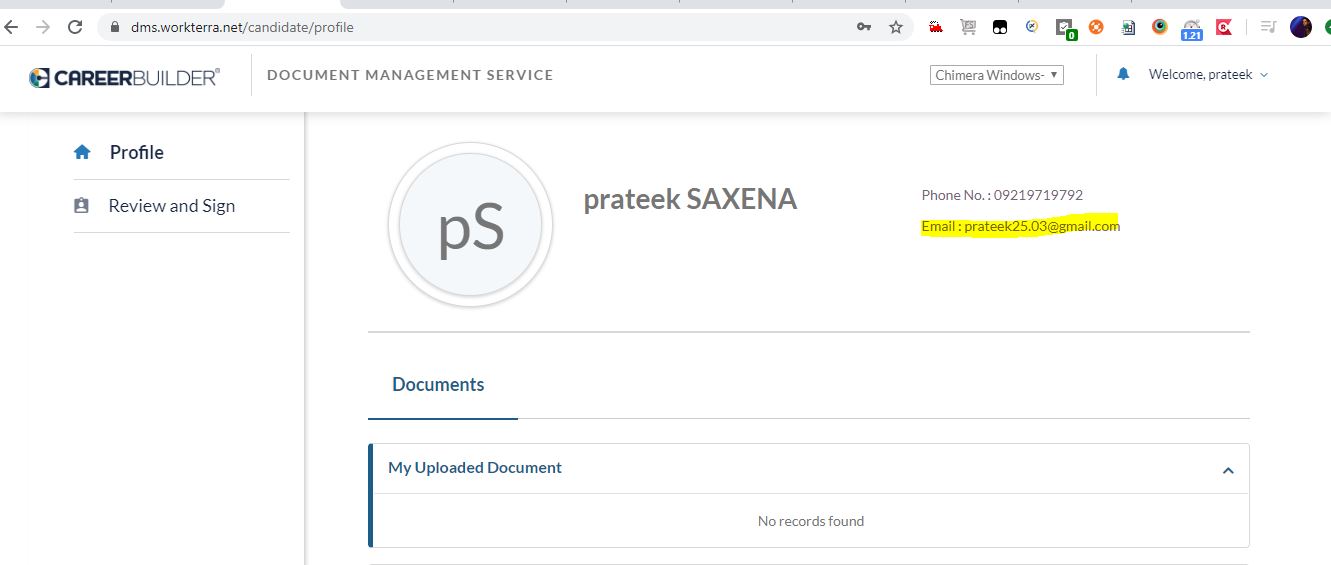
Task: Click the clipboard icon beside Review and Sign
Action: [x=82, y=206]
